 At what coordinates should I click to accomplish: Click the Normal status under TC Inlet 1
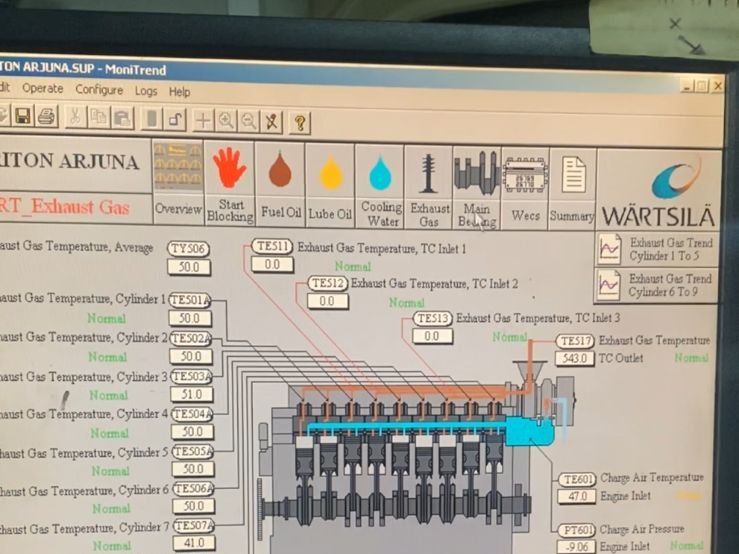click(x=353, y=267)
